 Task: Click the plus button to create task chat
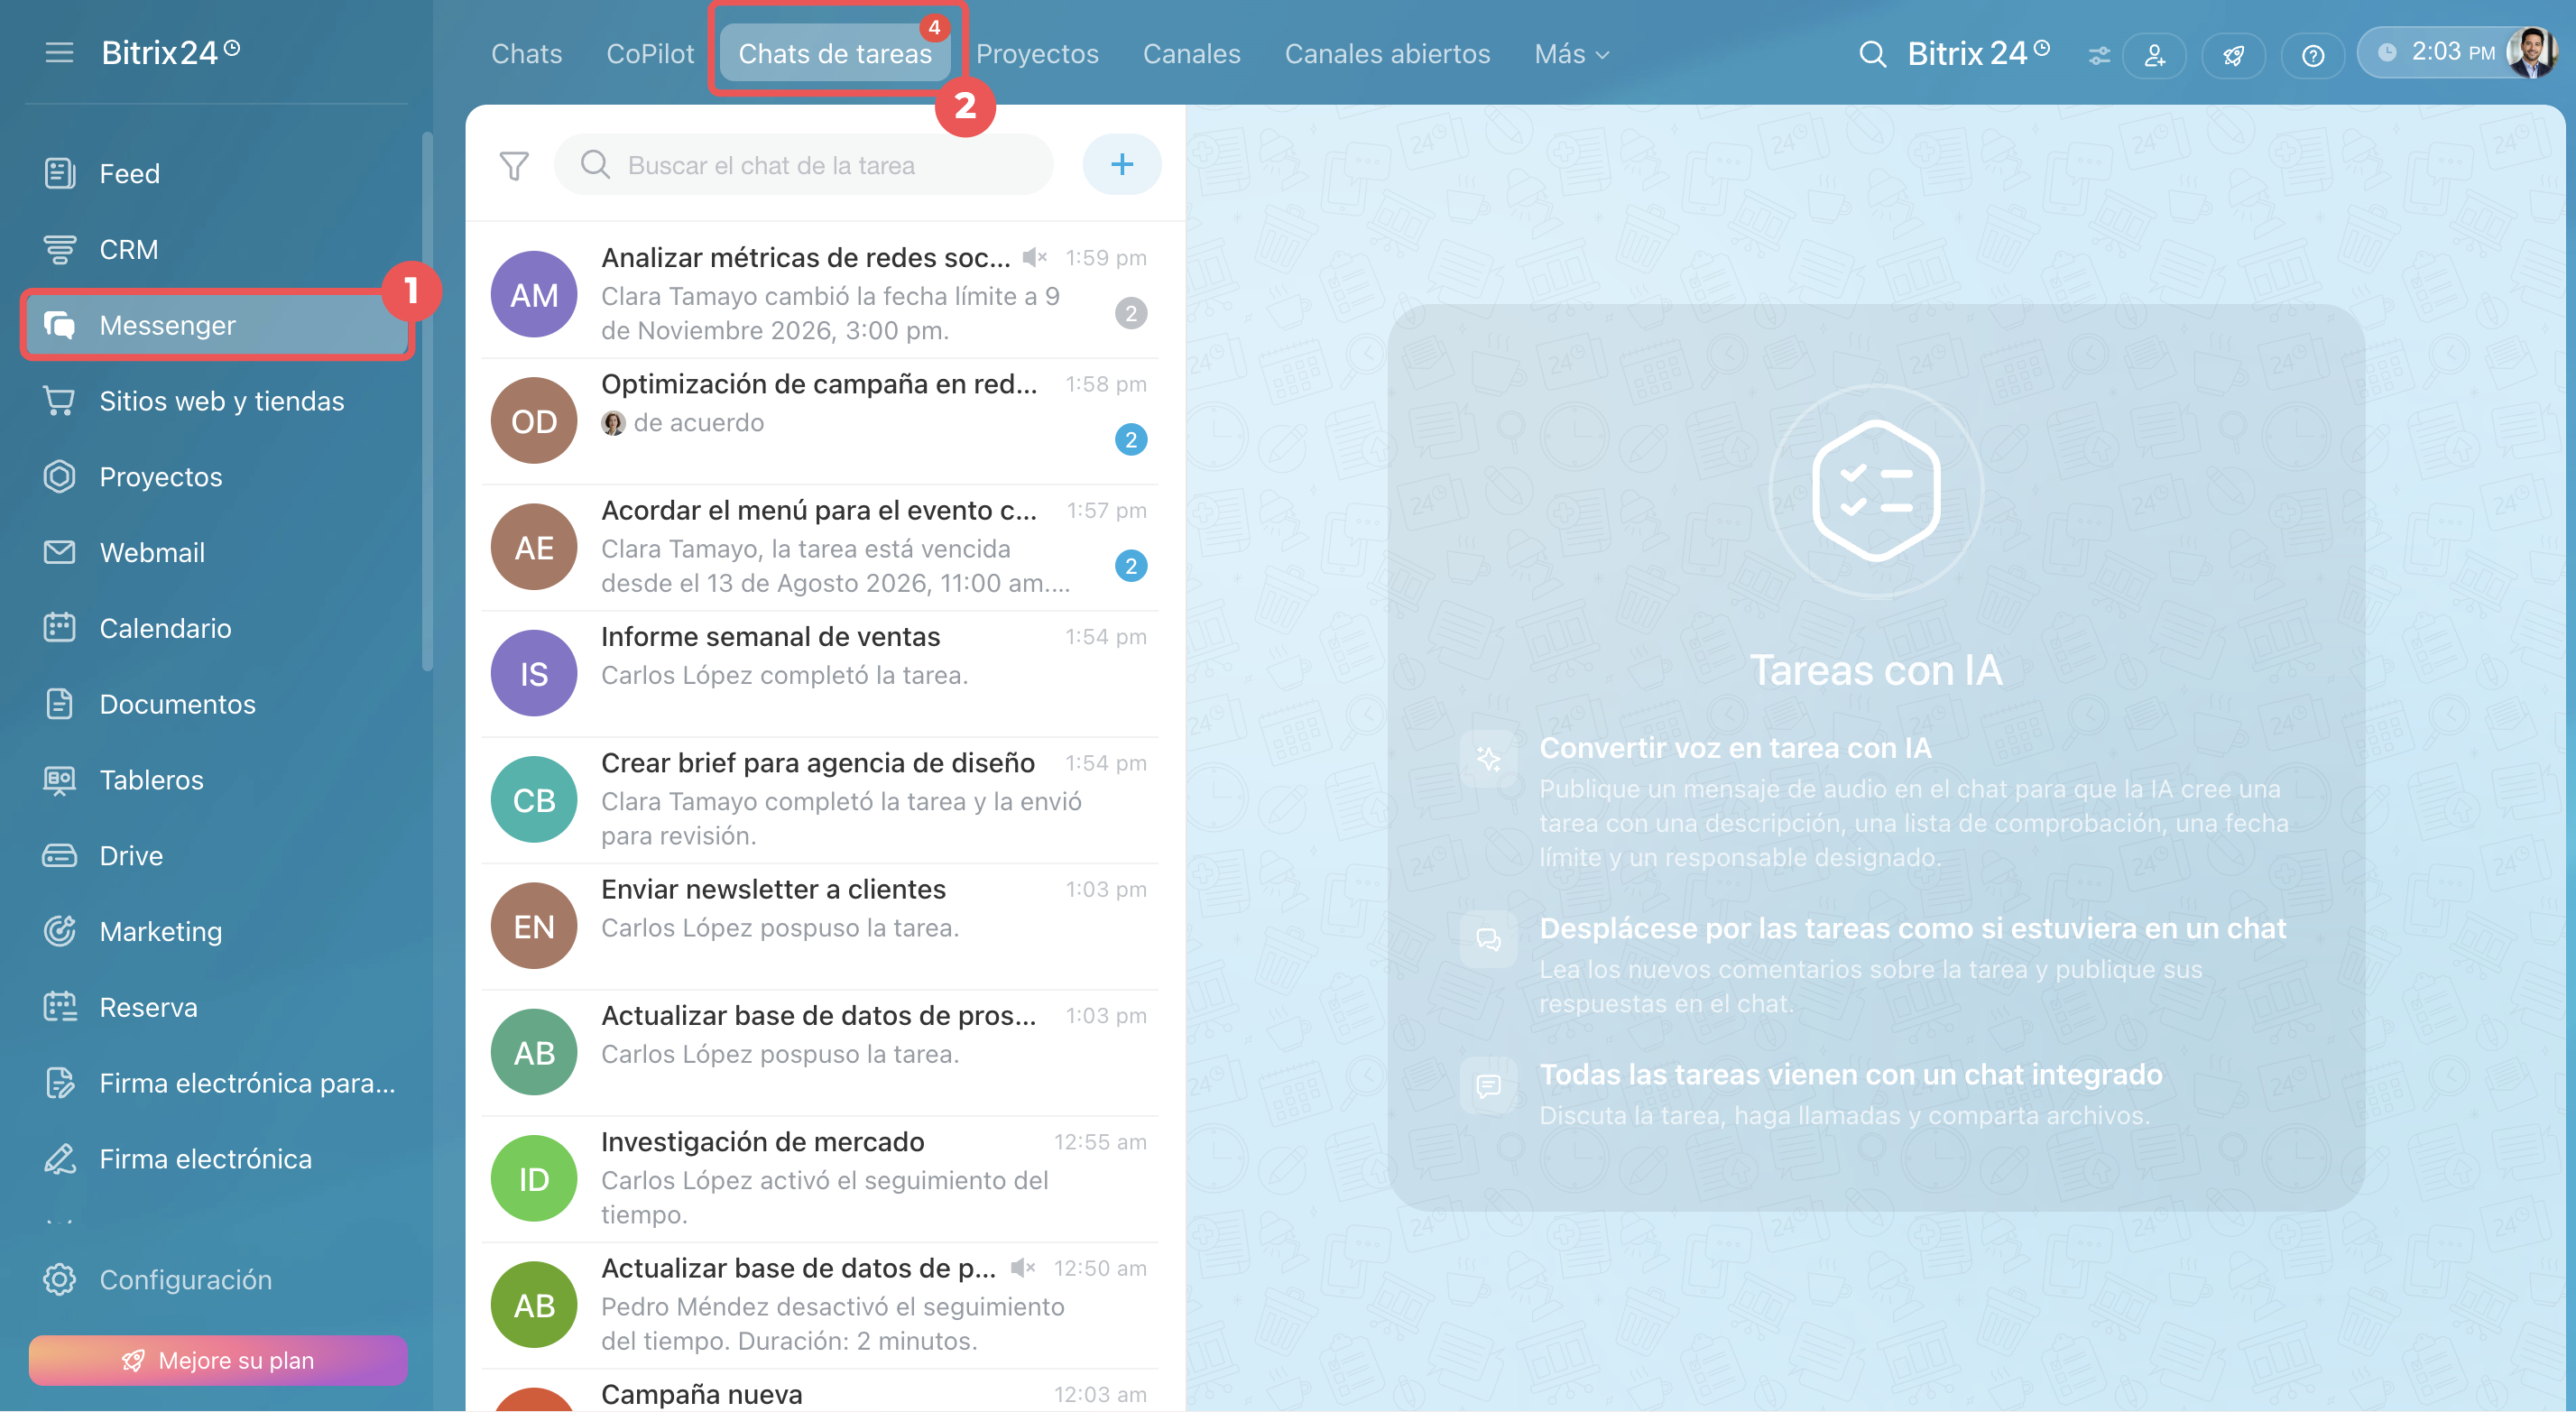pos(1122,164)
